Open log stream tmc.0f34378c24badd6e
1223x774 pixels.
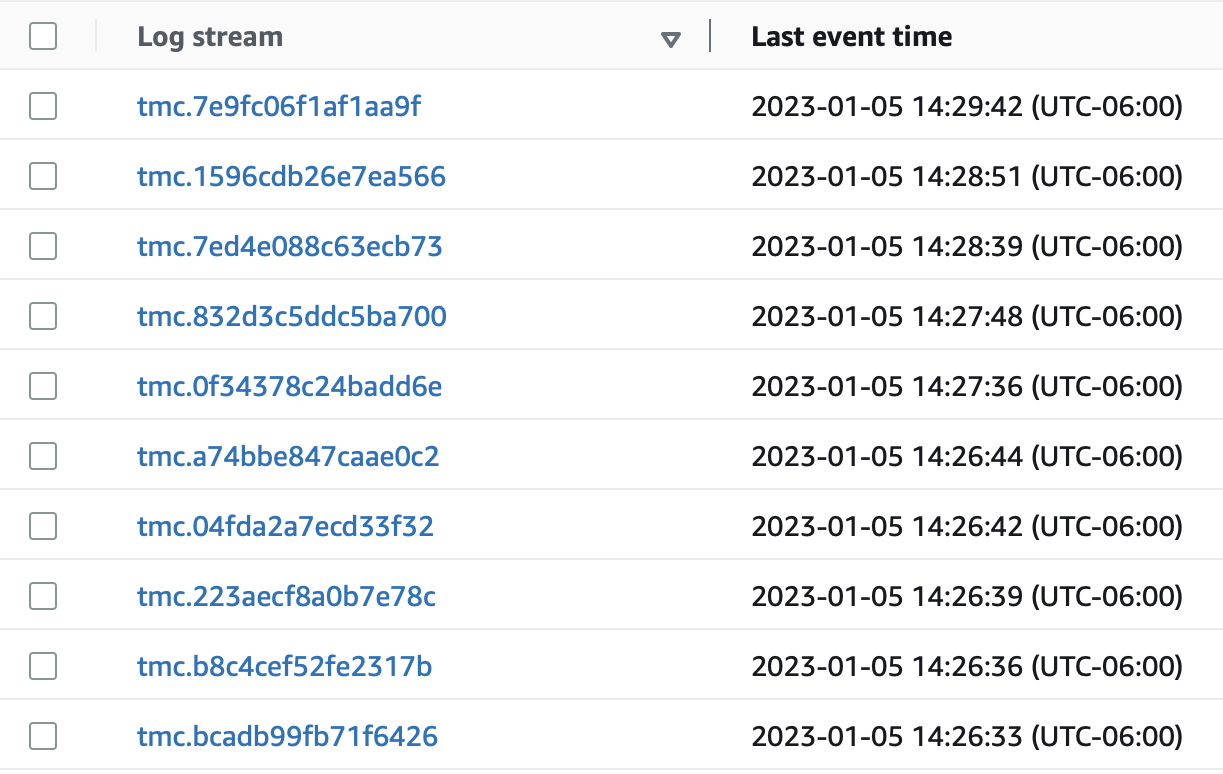point(288,385)
